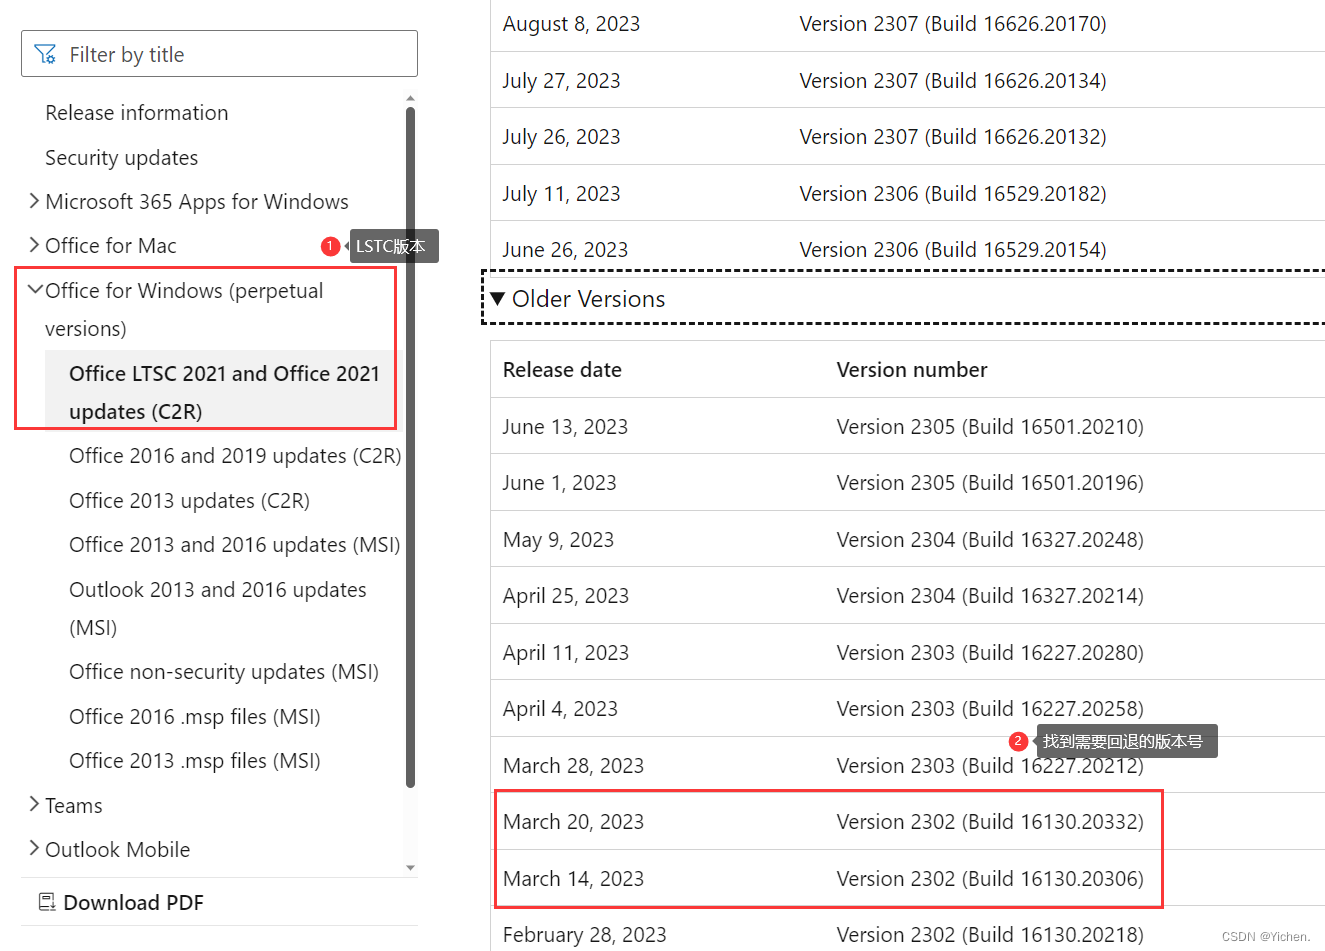Click the sidebar scrollbar up arrow
Viewport: 1325px width, 951px height.
[x=410, y=98]
